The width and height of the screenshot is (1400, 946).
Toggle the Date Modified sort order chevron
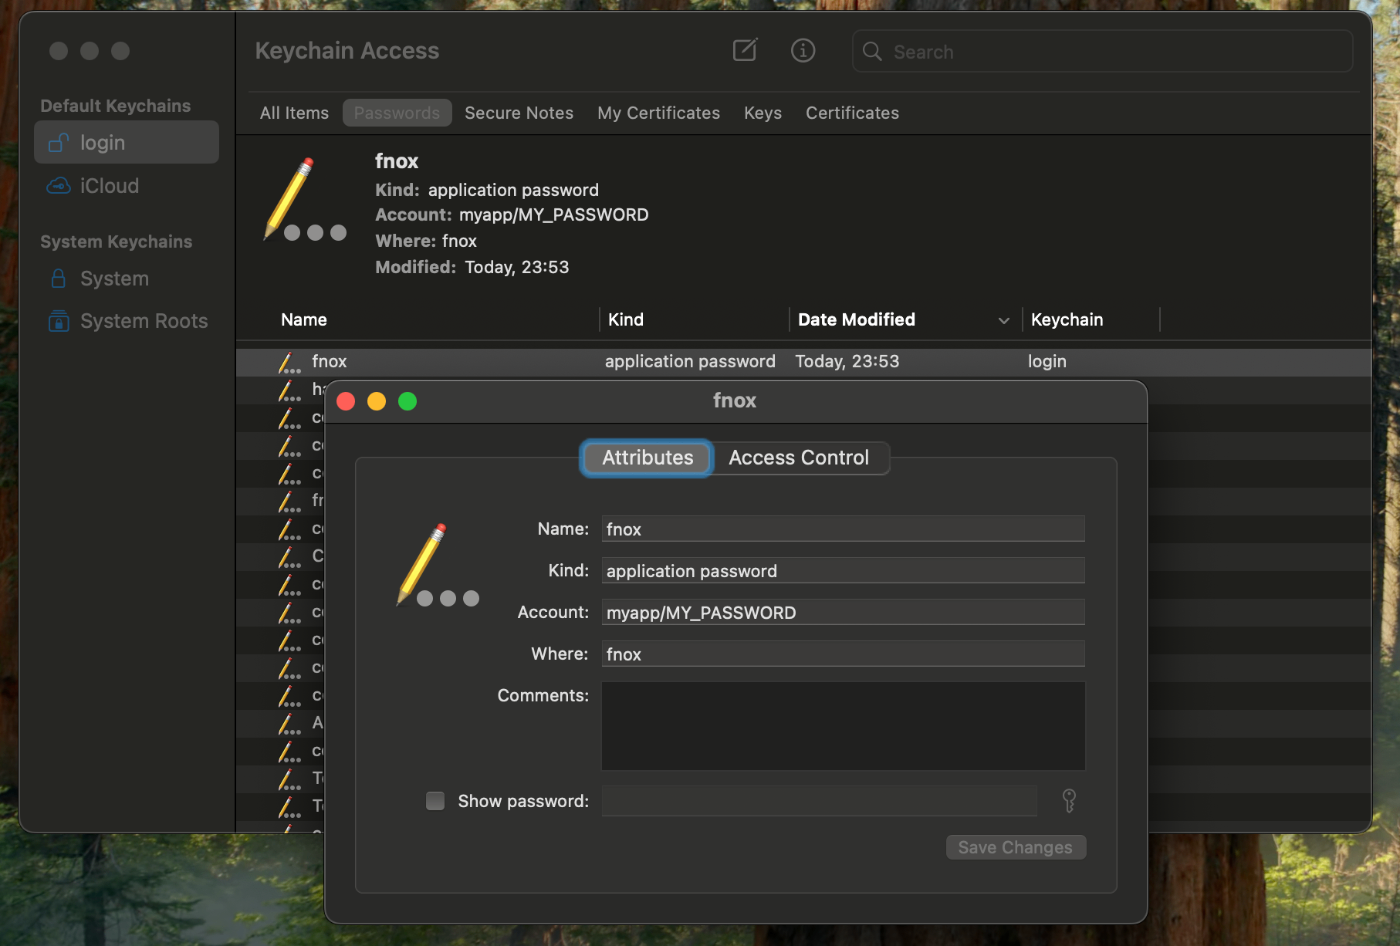click(x=1004, y=321)
